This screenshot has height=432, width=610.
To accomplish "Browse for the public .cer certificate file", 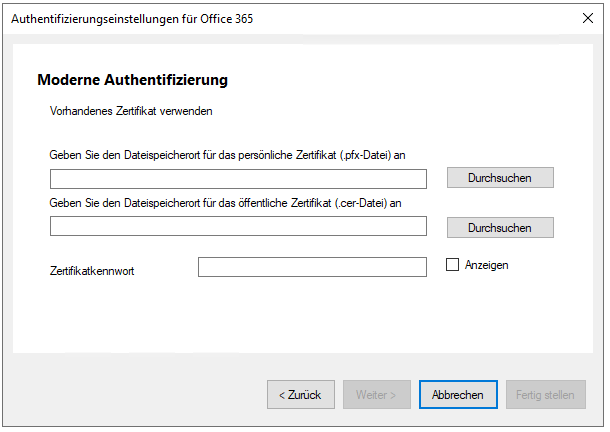I will [x=500, y=228].
